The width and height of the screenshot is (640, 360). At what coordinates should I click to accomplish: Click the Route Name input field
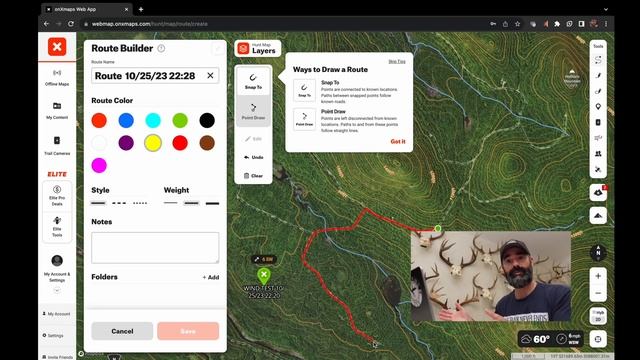point(155,76)
